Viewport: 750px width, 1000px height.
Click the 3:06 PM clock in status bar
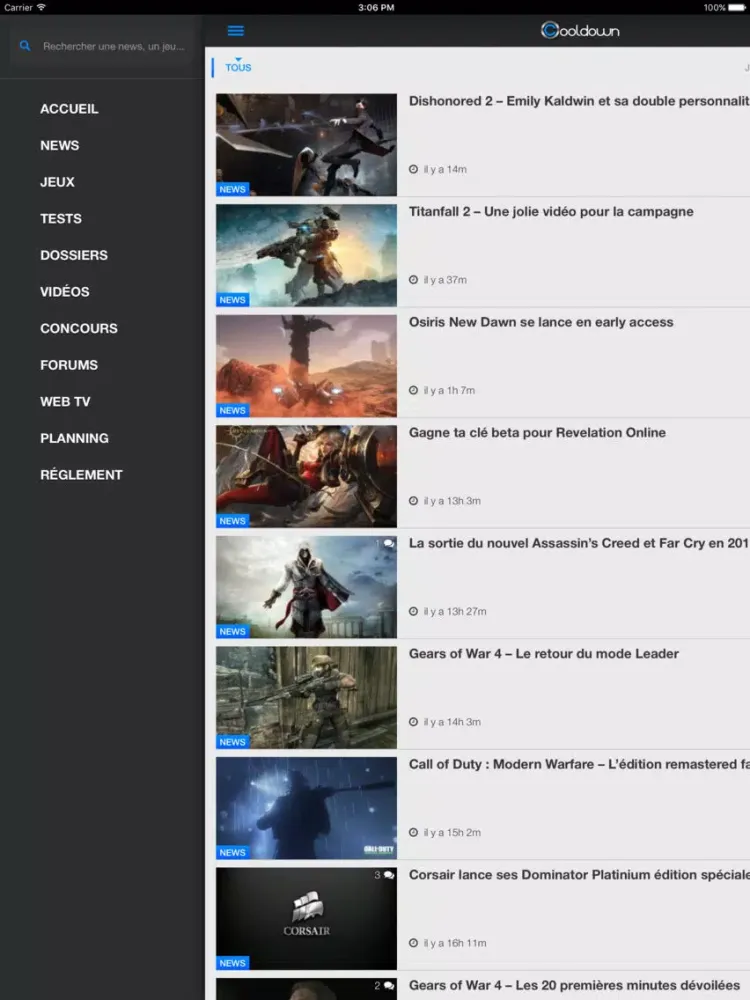coord(376,8)
